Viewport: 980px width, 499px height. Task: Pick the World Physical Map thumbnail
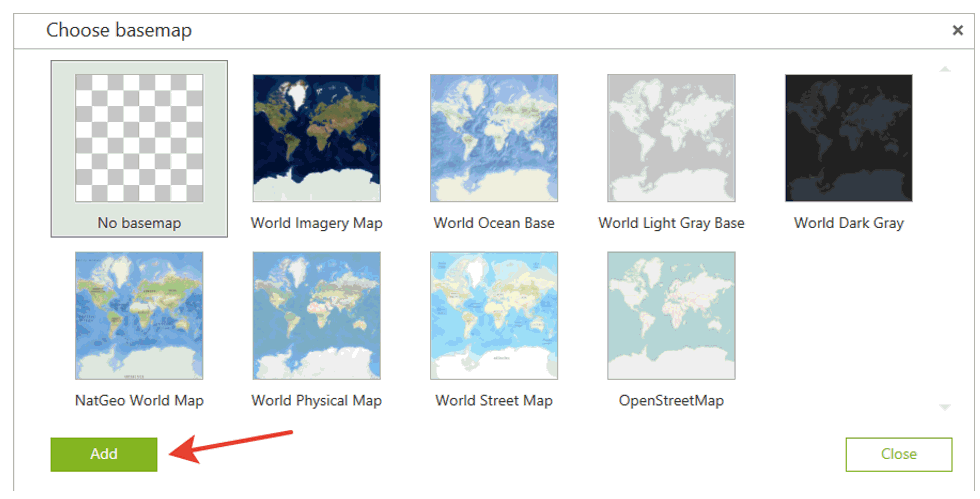pyautogui.click(x=316, y=315)
